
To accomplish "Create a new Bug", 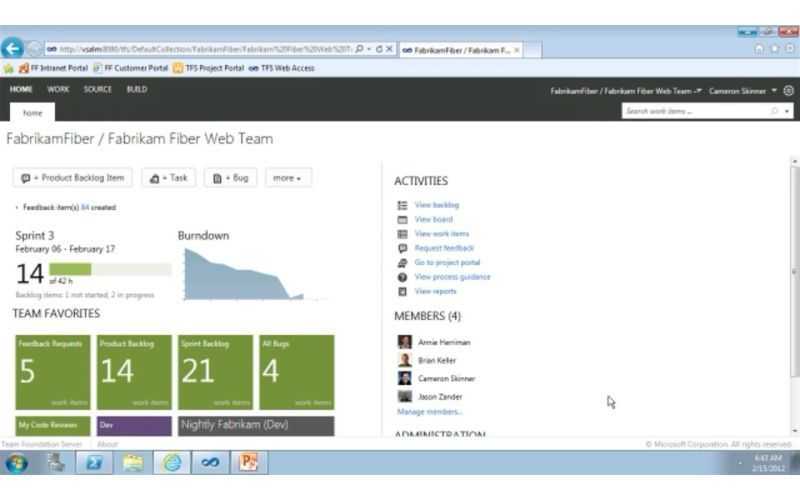I will (231, 178).
